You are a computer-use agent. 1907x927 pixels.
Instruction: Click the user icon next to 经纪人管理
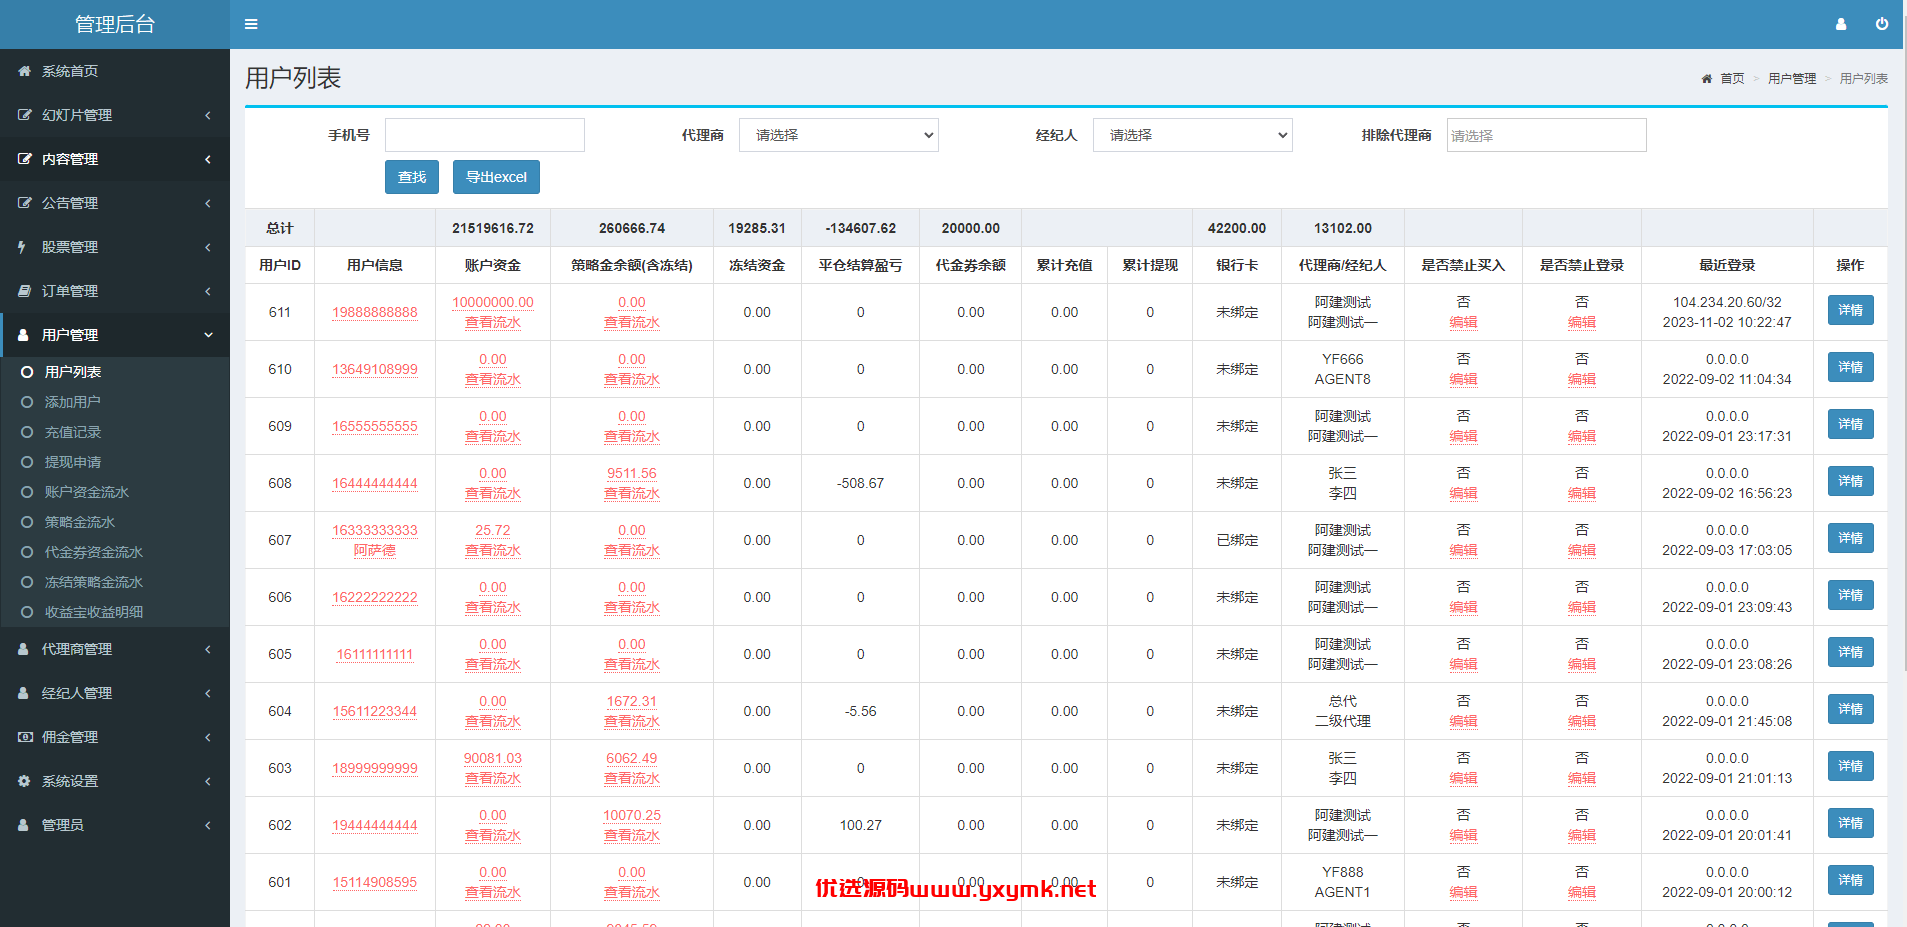pos(23,693)
